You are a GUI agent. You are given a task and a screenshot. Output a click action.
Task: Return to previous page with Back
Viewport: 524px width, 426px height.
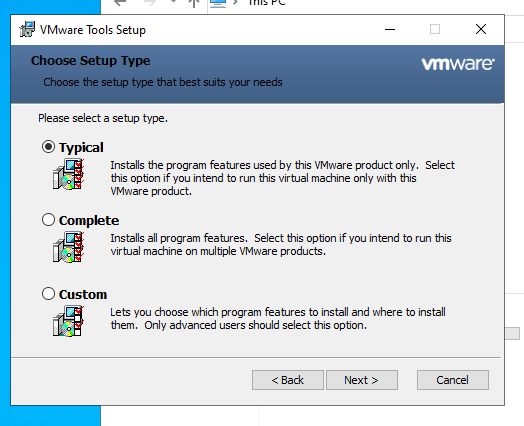click(x=288, y=380)
